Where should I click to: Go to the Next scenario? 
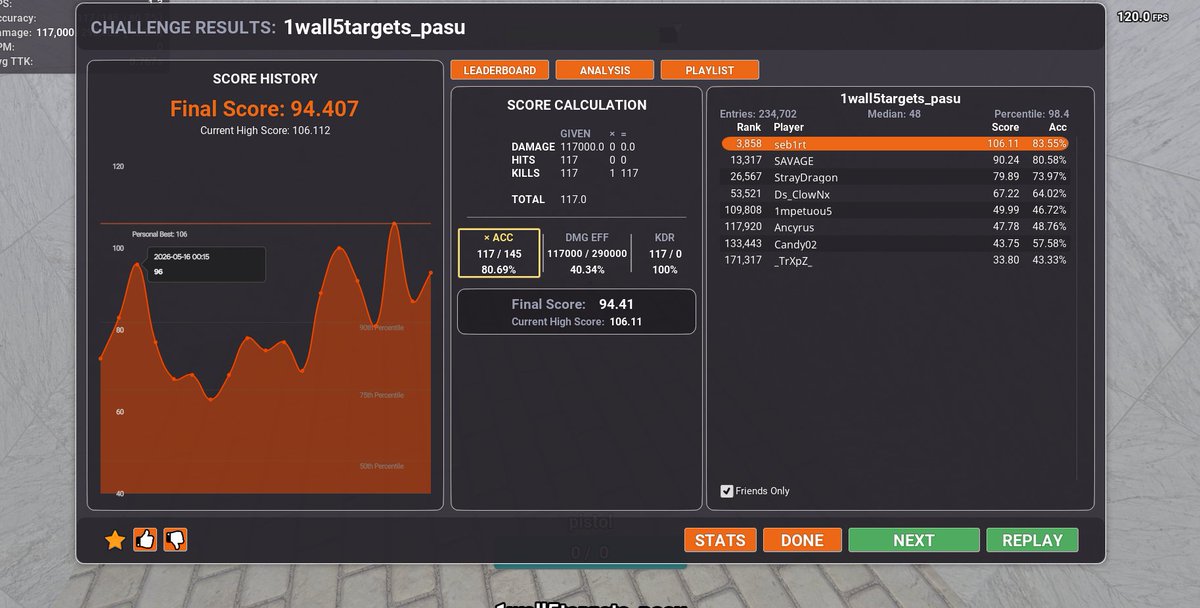(914, 540)
